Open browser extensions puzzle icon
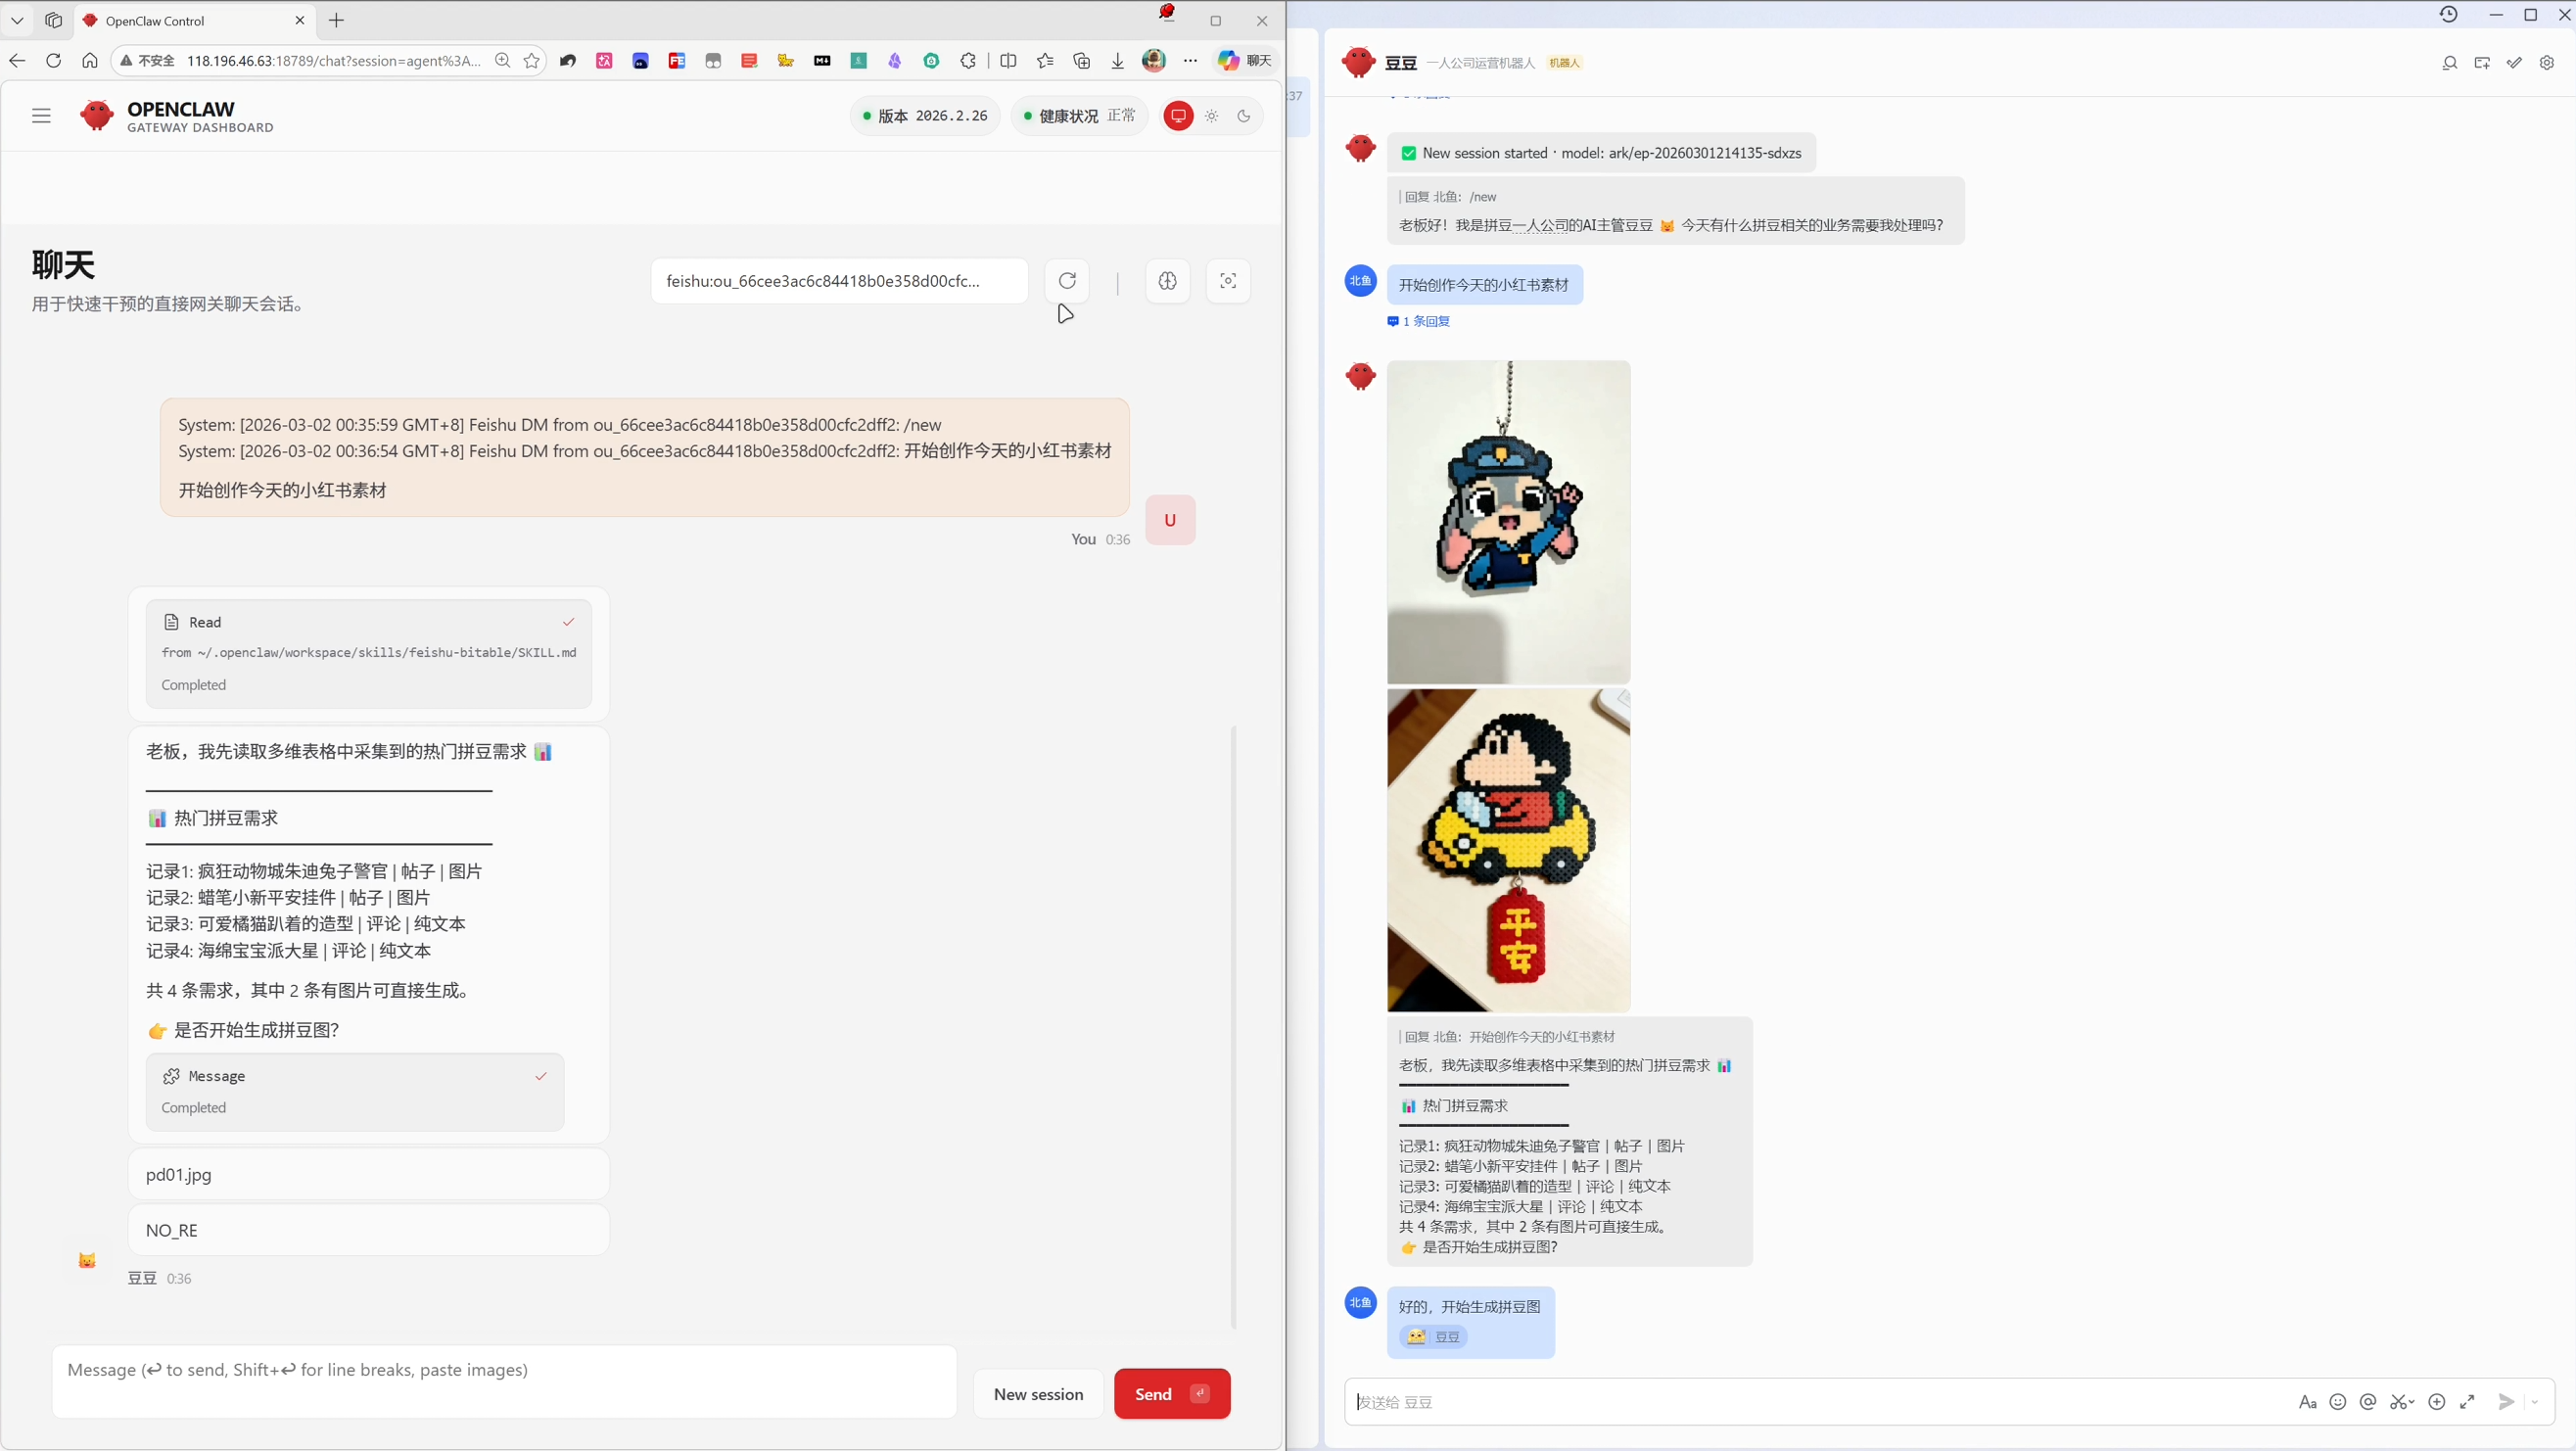 click(968, 61)
